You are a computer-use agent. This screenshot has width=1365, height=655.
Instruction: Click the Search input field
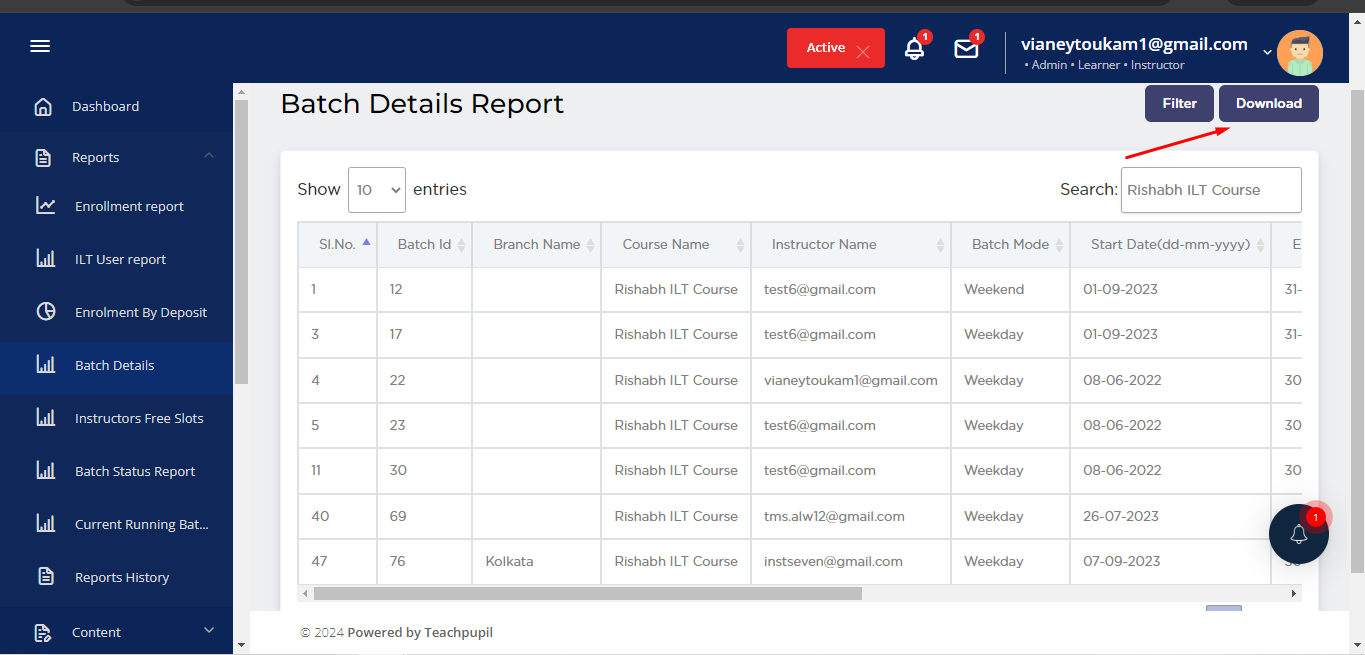click(1210, 190)
